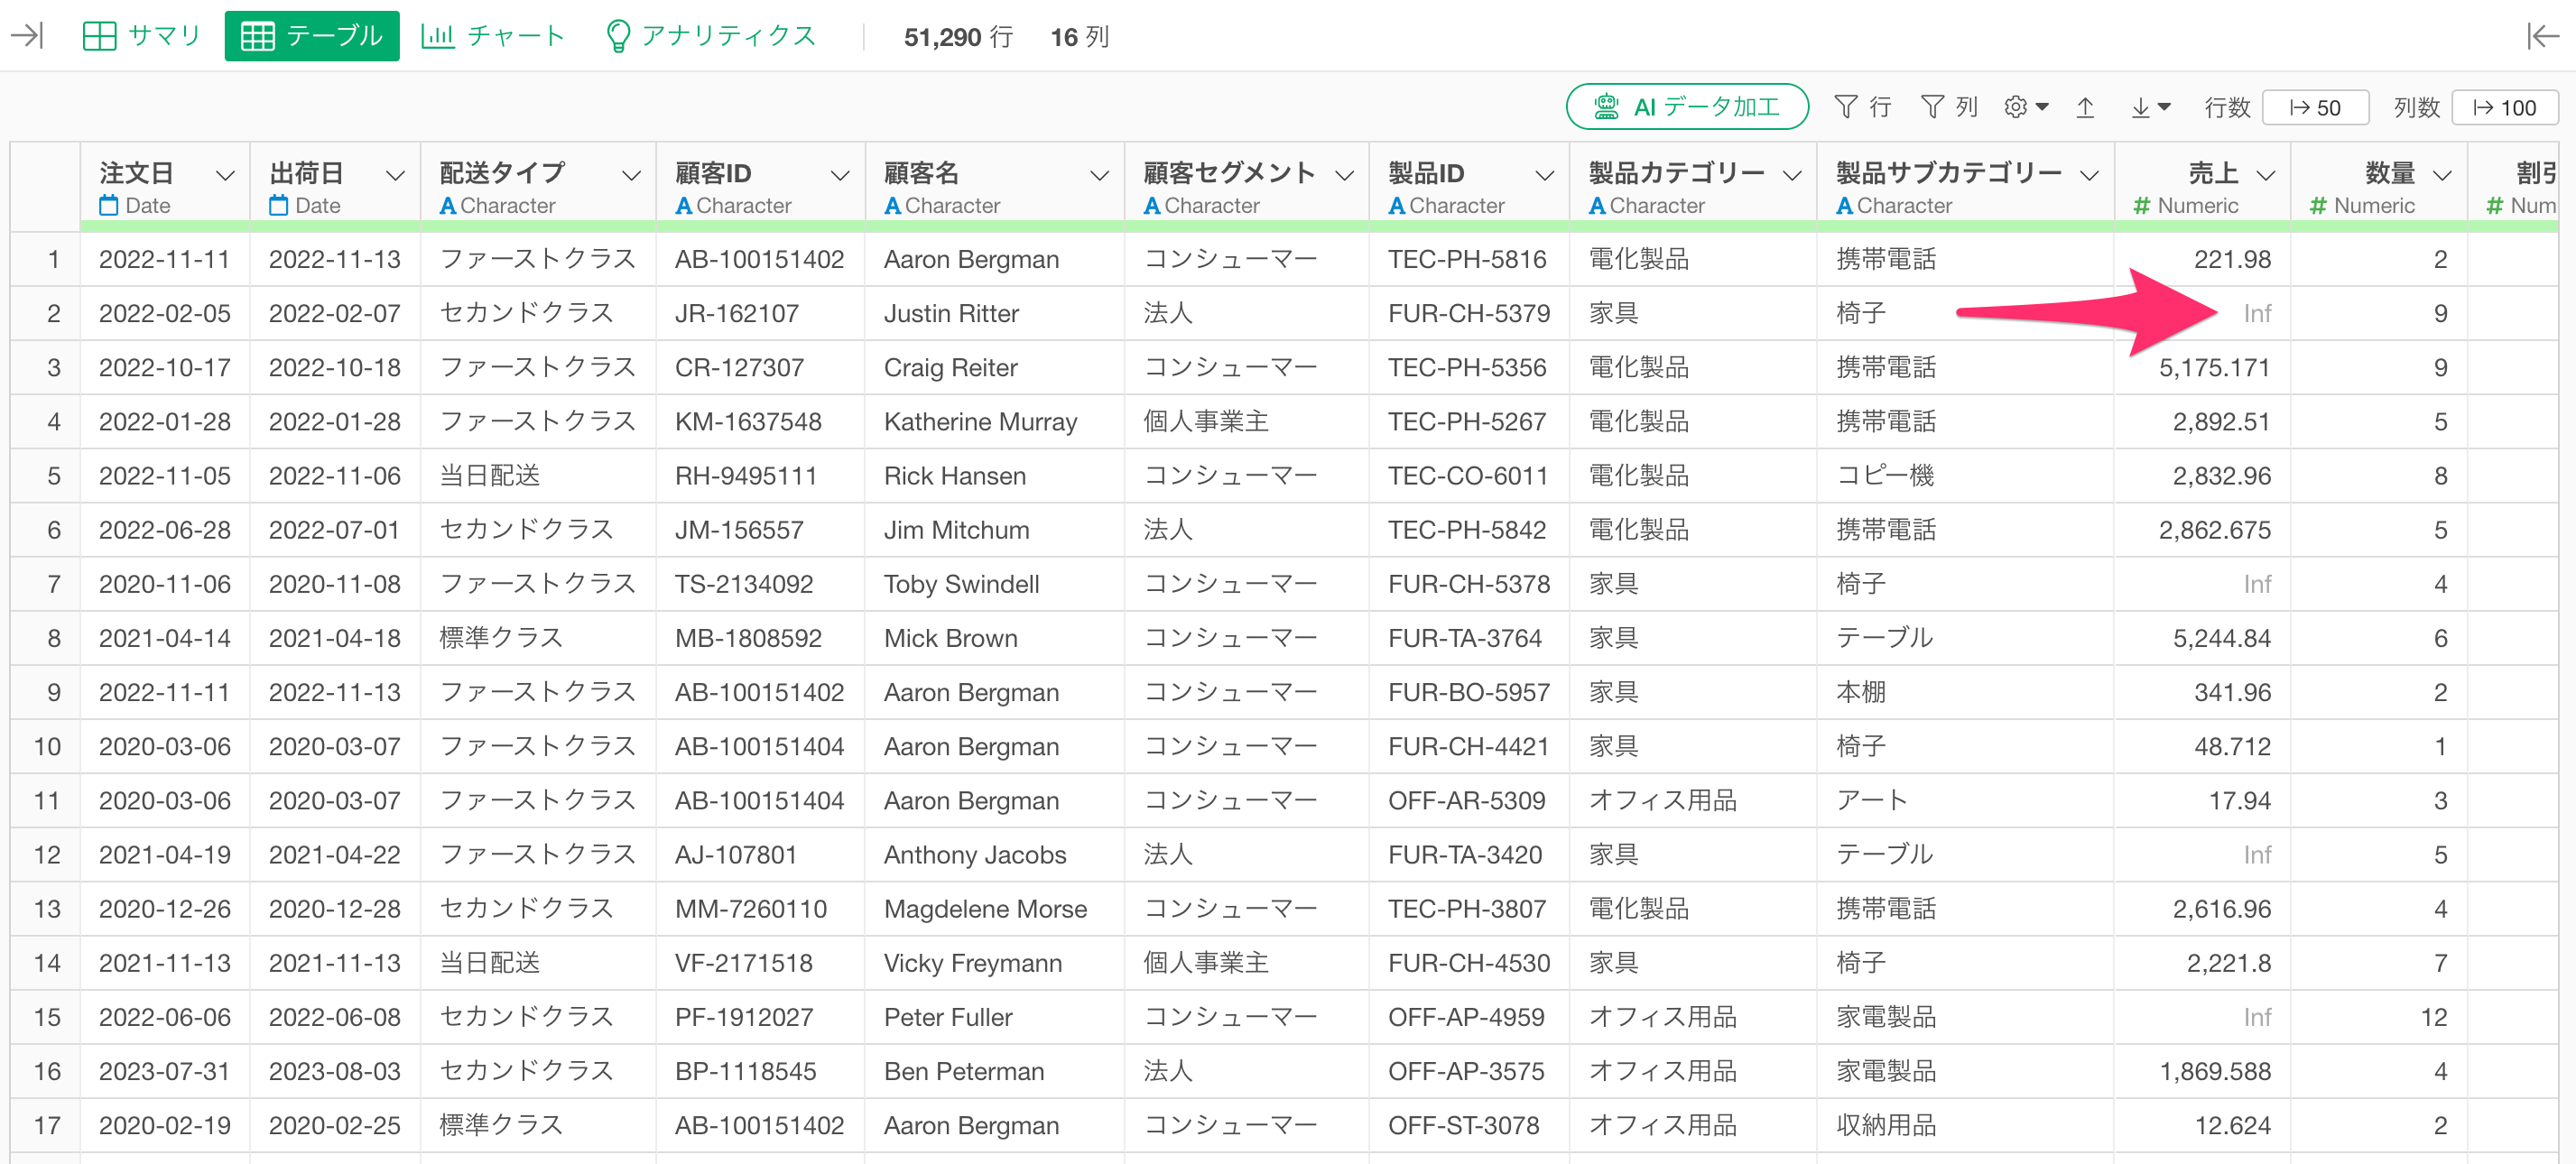Image resolution: width=2576 pixels, height=1164 pixels.
Task: Open the 顧客名 column dropdown chevron
Action: pyautogui.click(x=1099, y=175)
